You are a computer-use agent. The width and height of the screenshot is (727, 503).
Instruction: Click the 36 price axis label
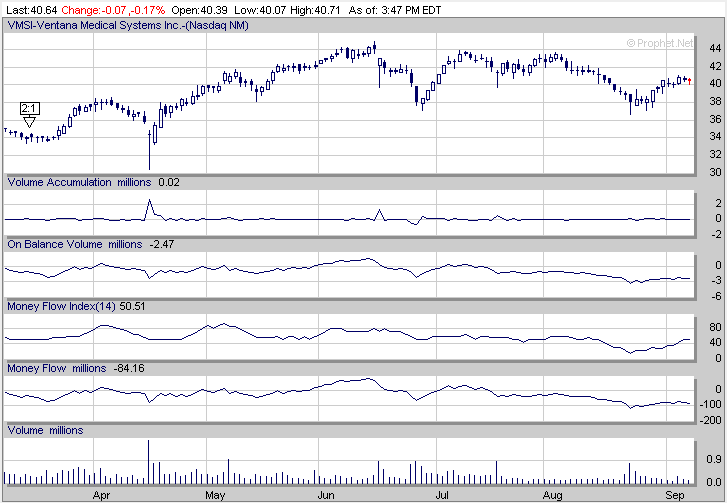pos(715,119)
